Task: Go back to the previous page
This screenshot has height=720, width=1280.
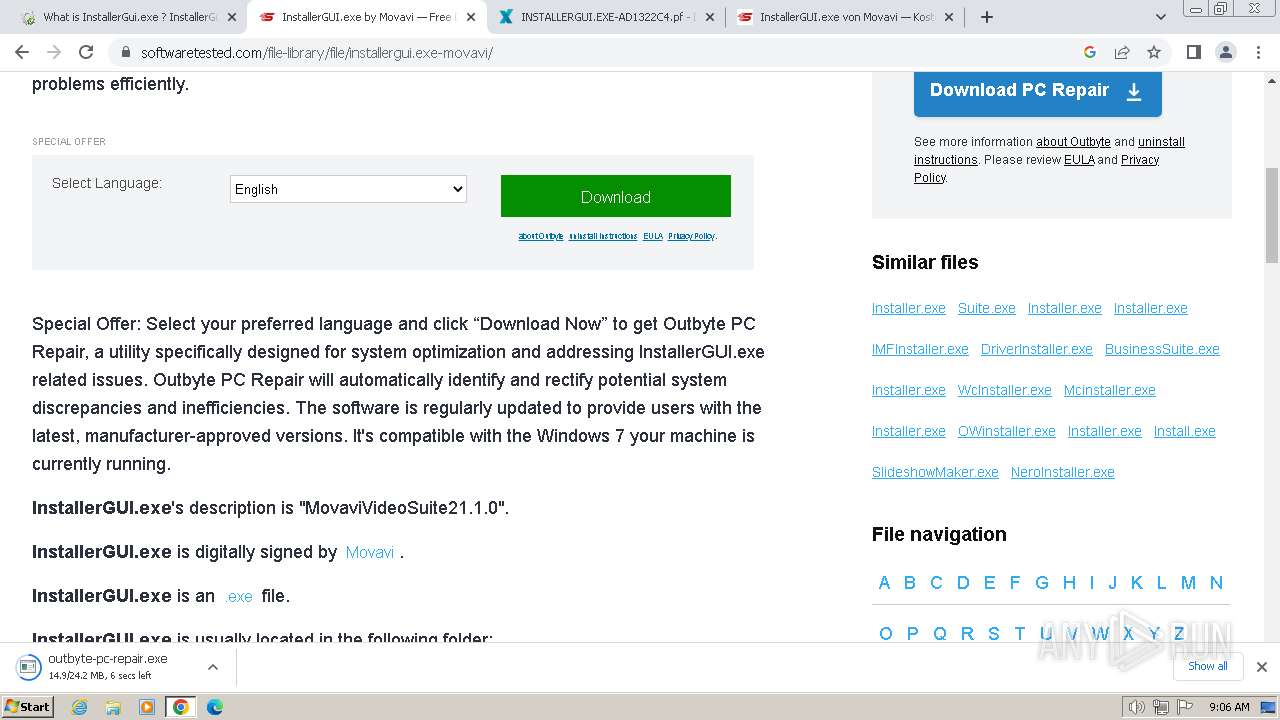Action: [22, 52]
